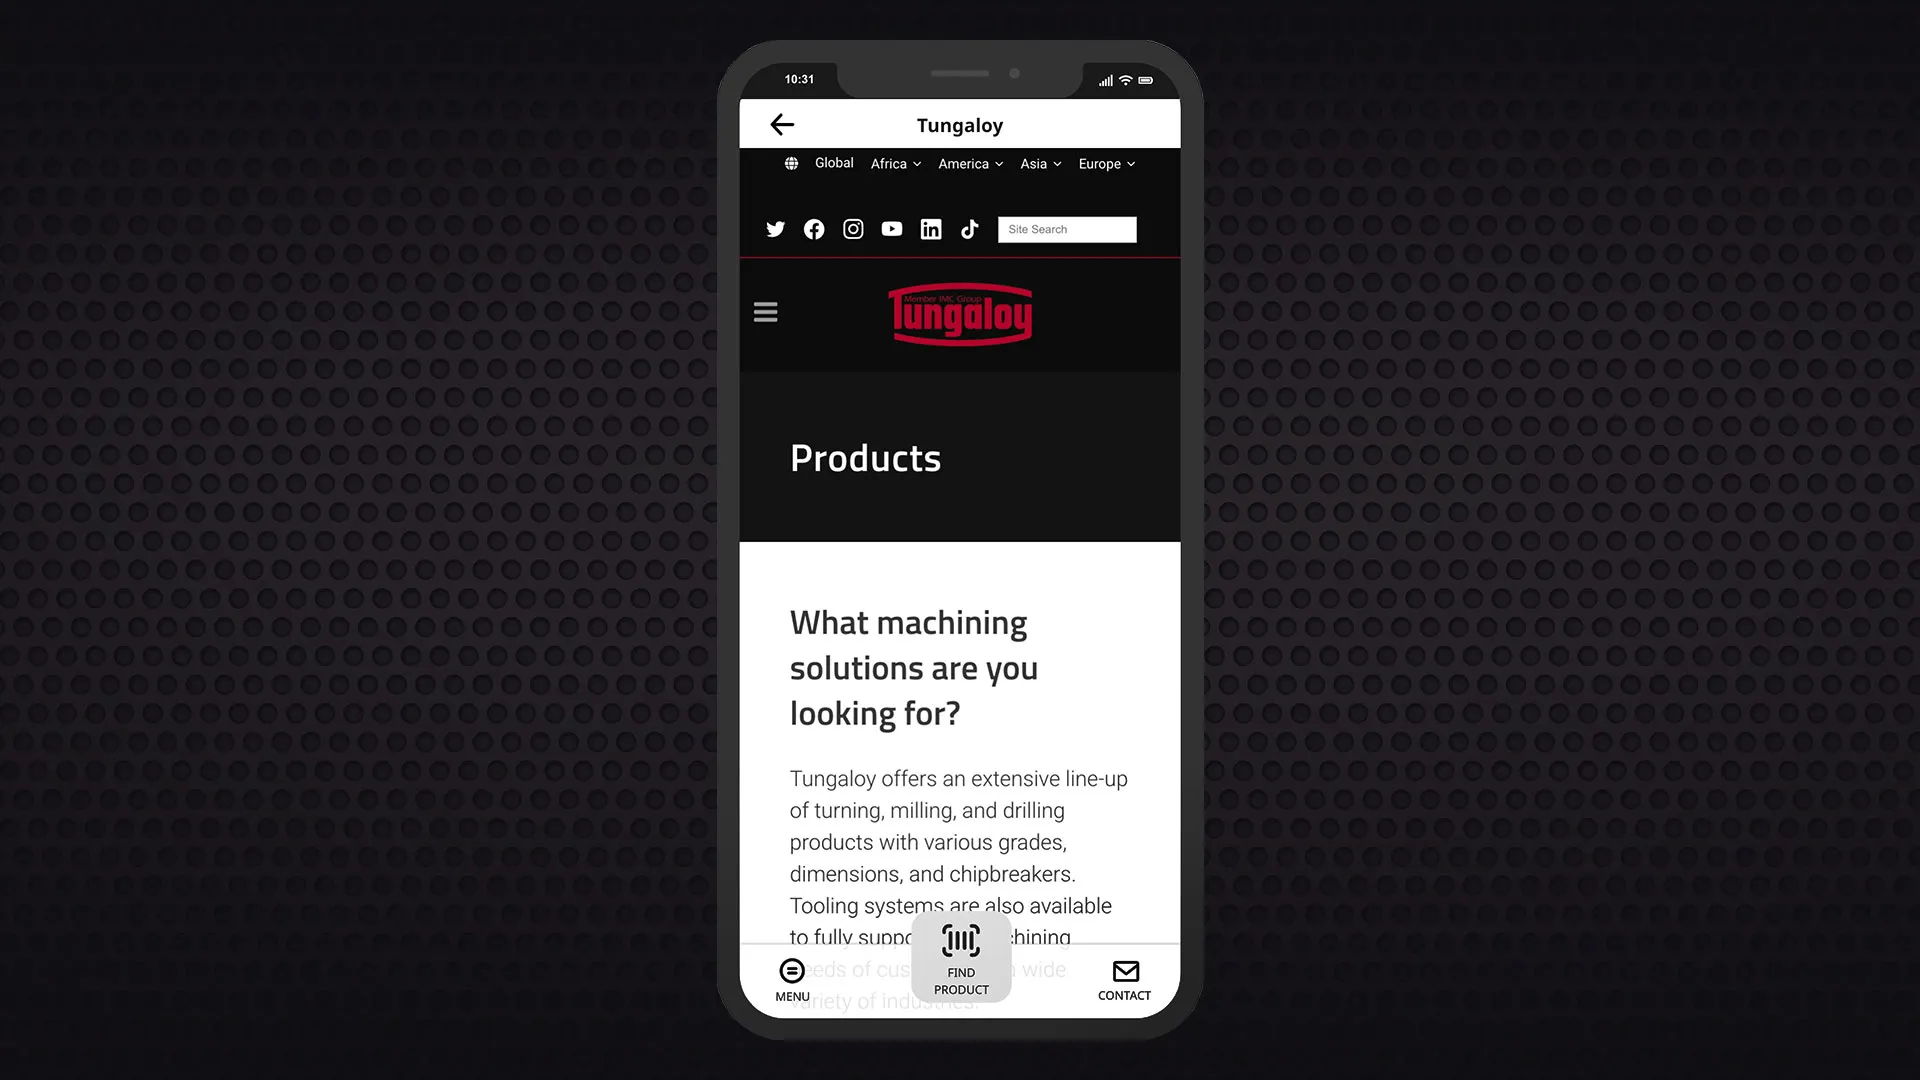This screenshot has width=1920, height=1080.
Task: Toggle the globe region selector
Action: coord(793,164)
